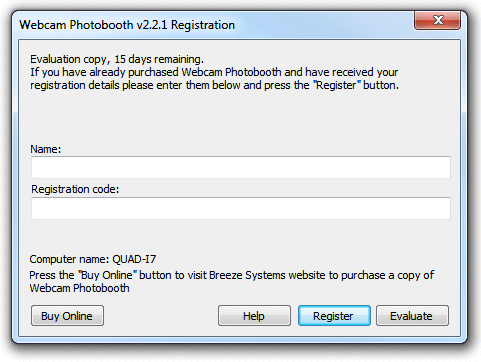
Task: Click the "registration details please enter" line
Action: tap(214, 85)
